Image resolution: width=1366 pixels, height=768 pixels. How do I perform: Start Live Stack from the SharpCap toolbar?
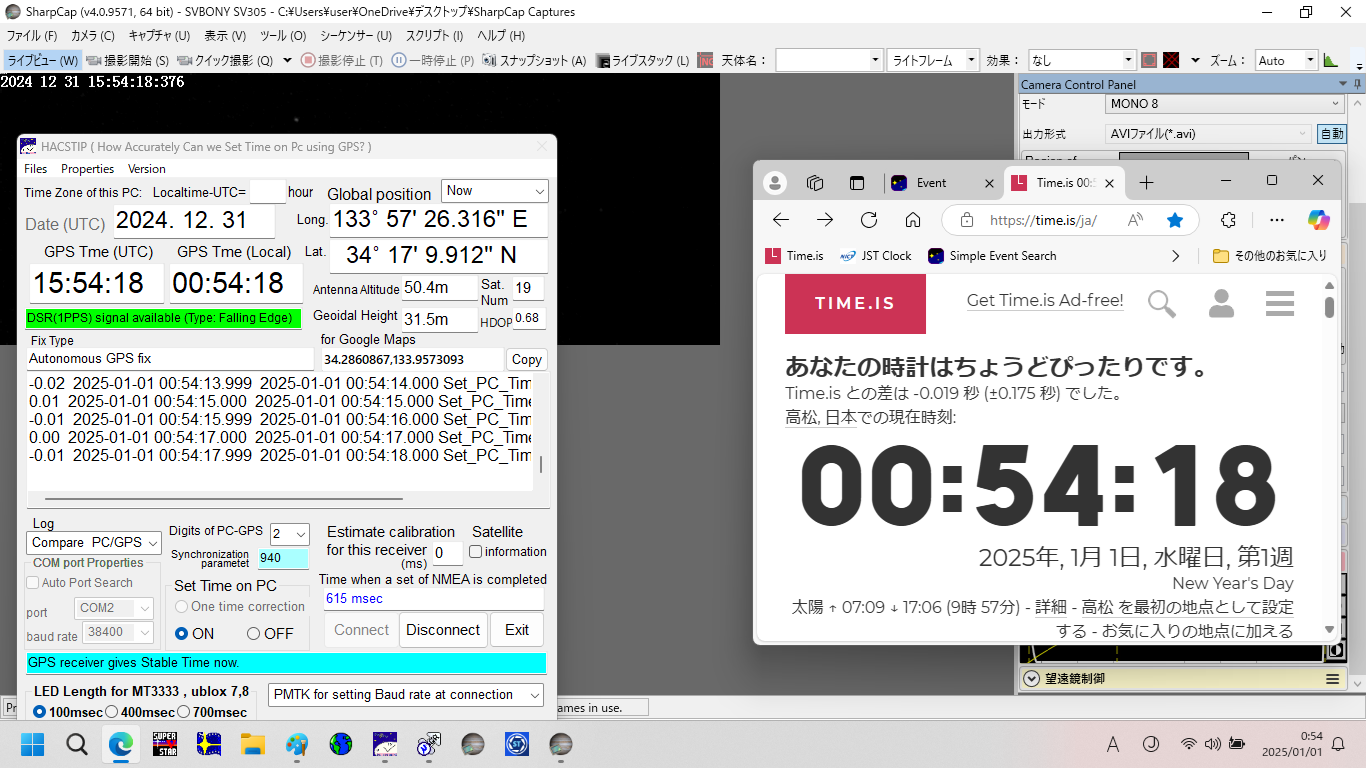[642, 60]
